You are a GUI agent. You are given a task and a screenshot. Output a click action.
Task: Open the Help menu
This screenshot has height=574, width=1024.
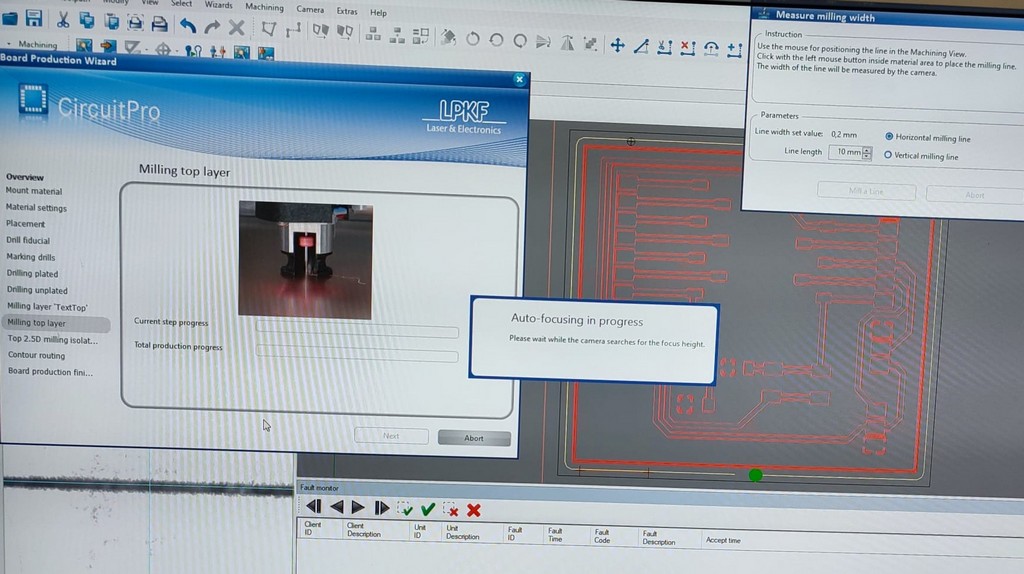[378, 12]
